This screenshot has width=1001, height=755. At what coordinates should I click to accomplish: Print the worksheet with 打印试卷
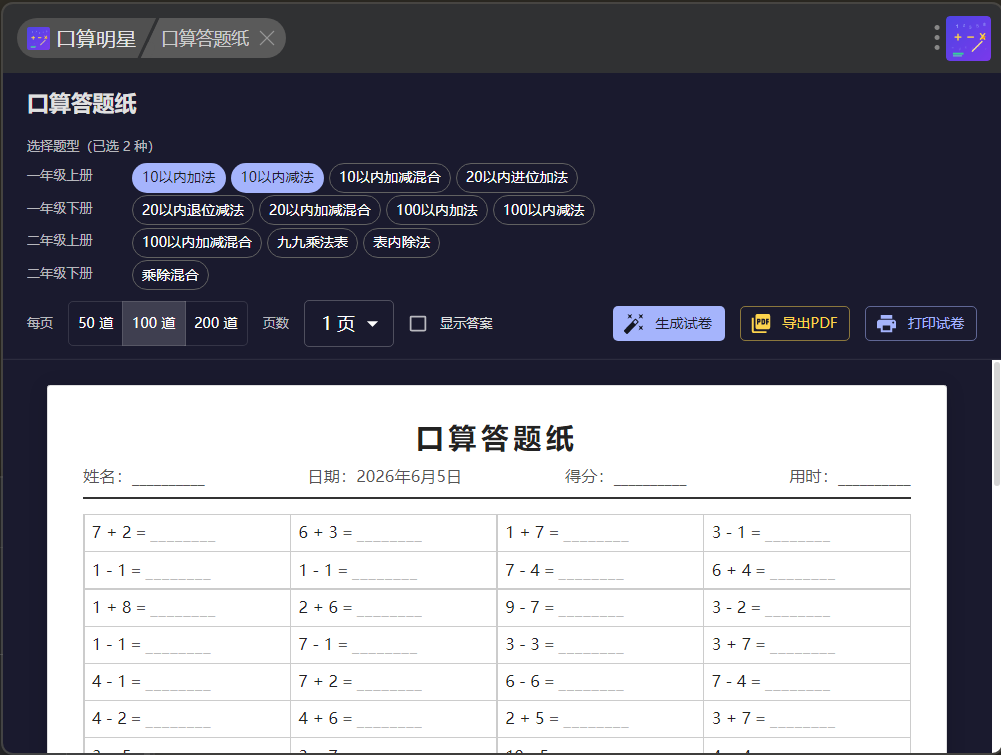[921, 324]
